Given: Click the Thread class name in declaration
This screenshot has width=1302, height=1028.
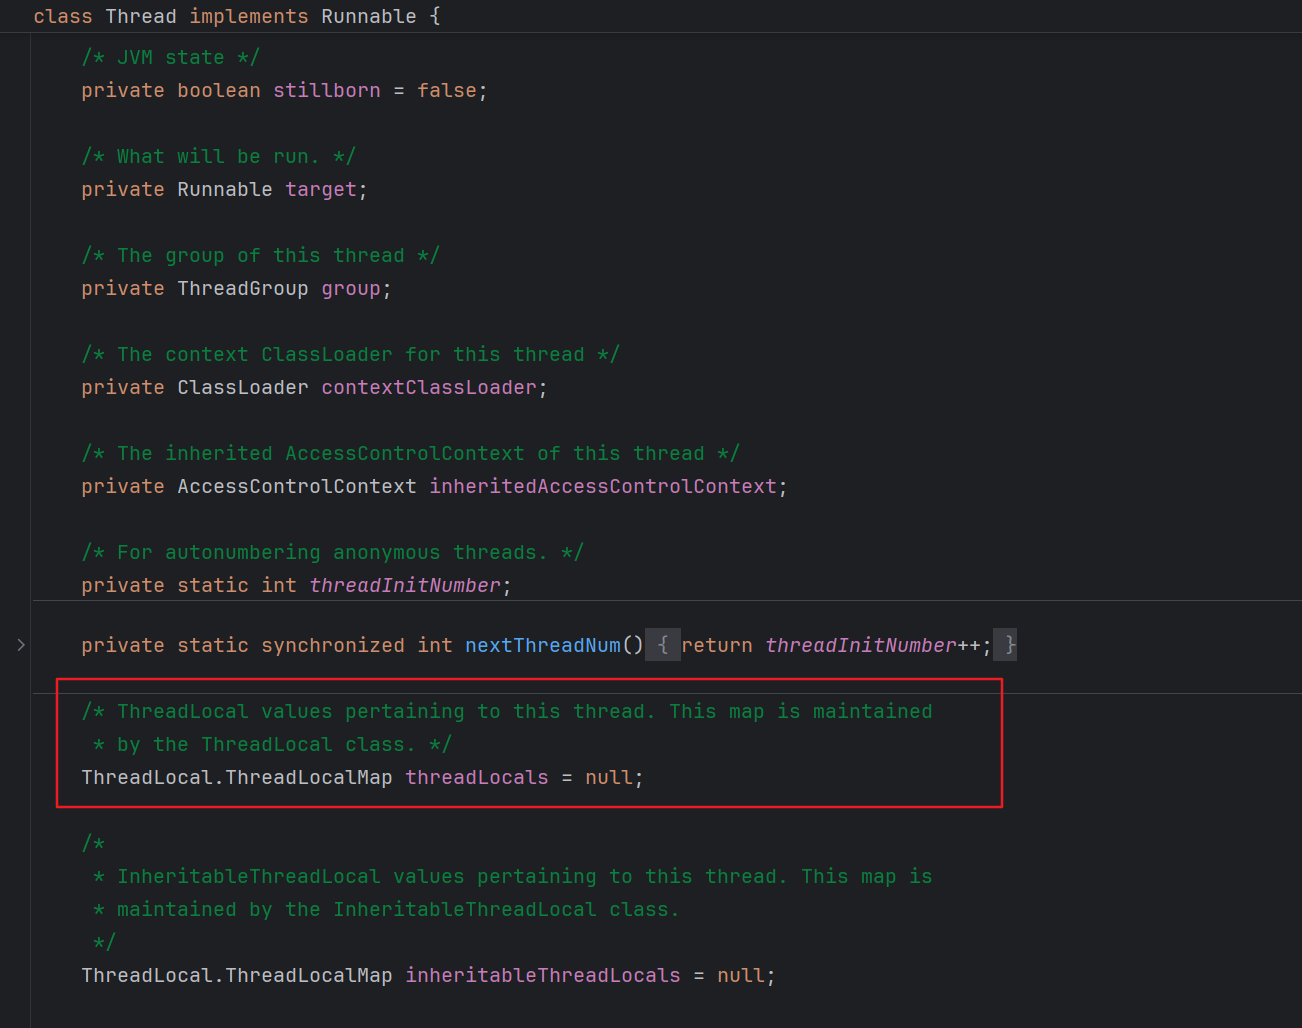Looking at the screenshot, I should (141, 16).
